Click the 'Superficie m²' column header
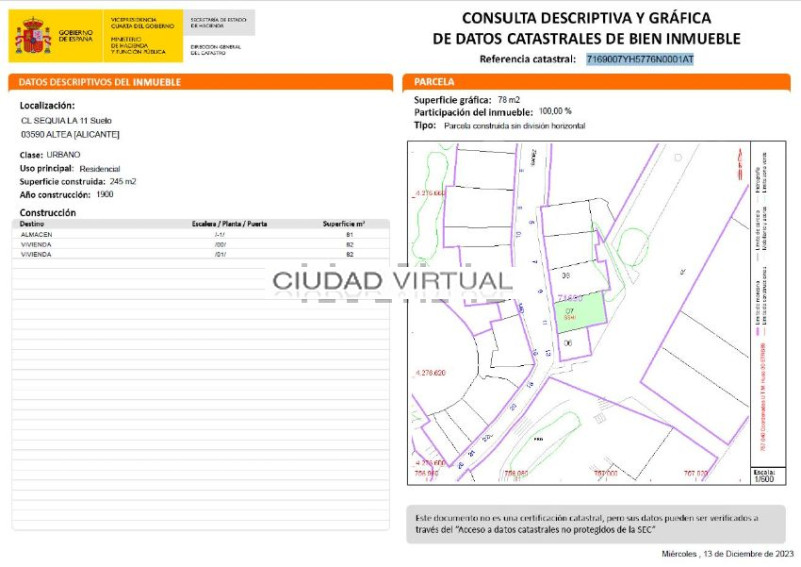Viewport: 801px width, 567px height. (344, 224)
